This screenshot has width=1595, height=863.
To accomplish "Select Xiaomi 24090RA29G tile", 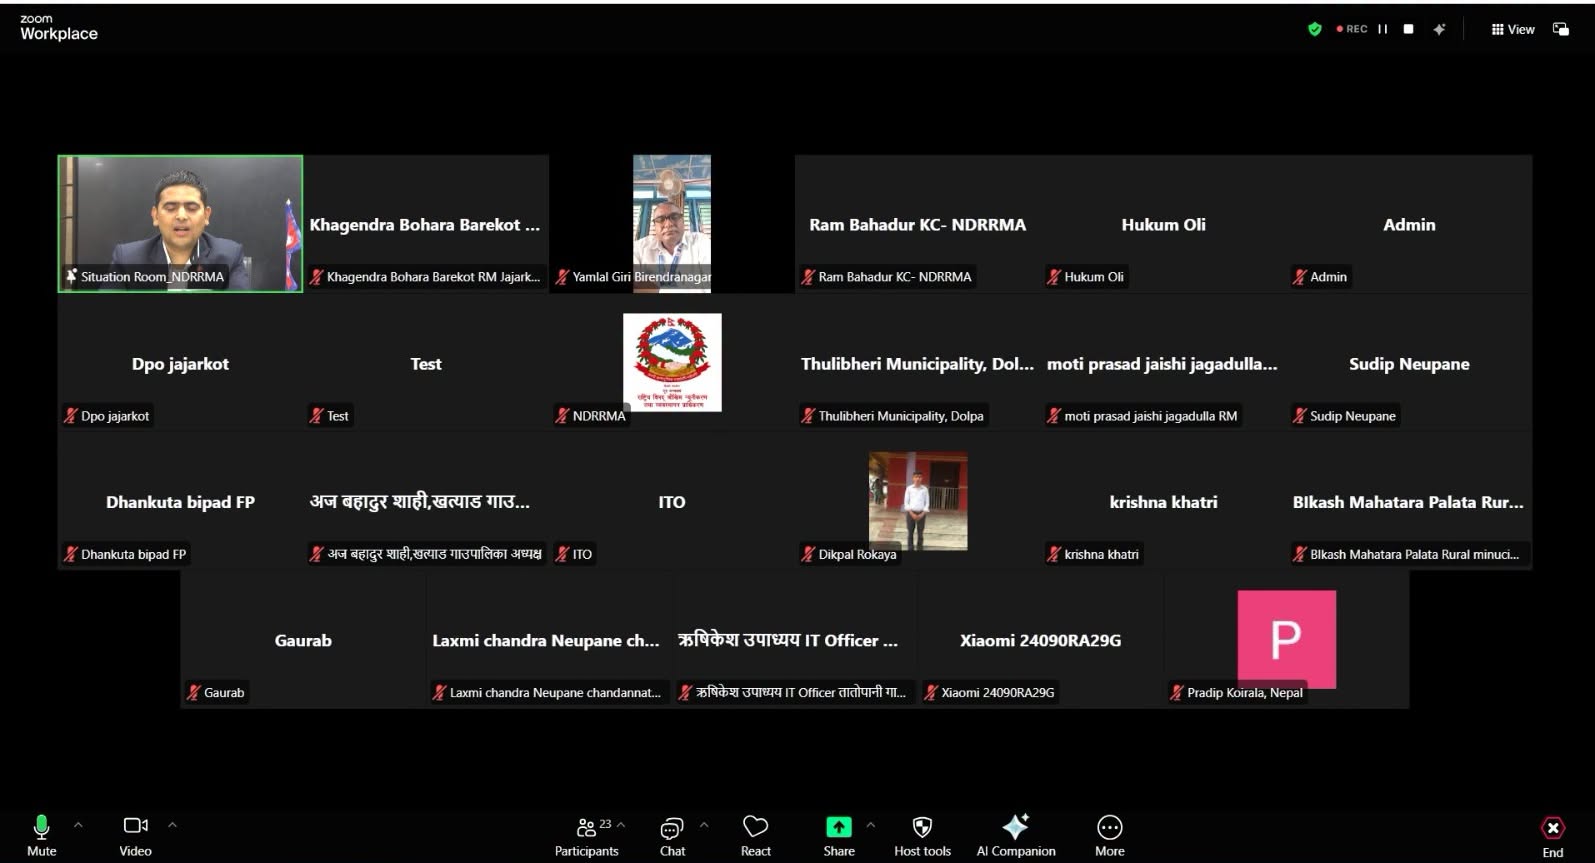I will (1040, 640).
